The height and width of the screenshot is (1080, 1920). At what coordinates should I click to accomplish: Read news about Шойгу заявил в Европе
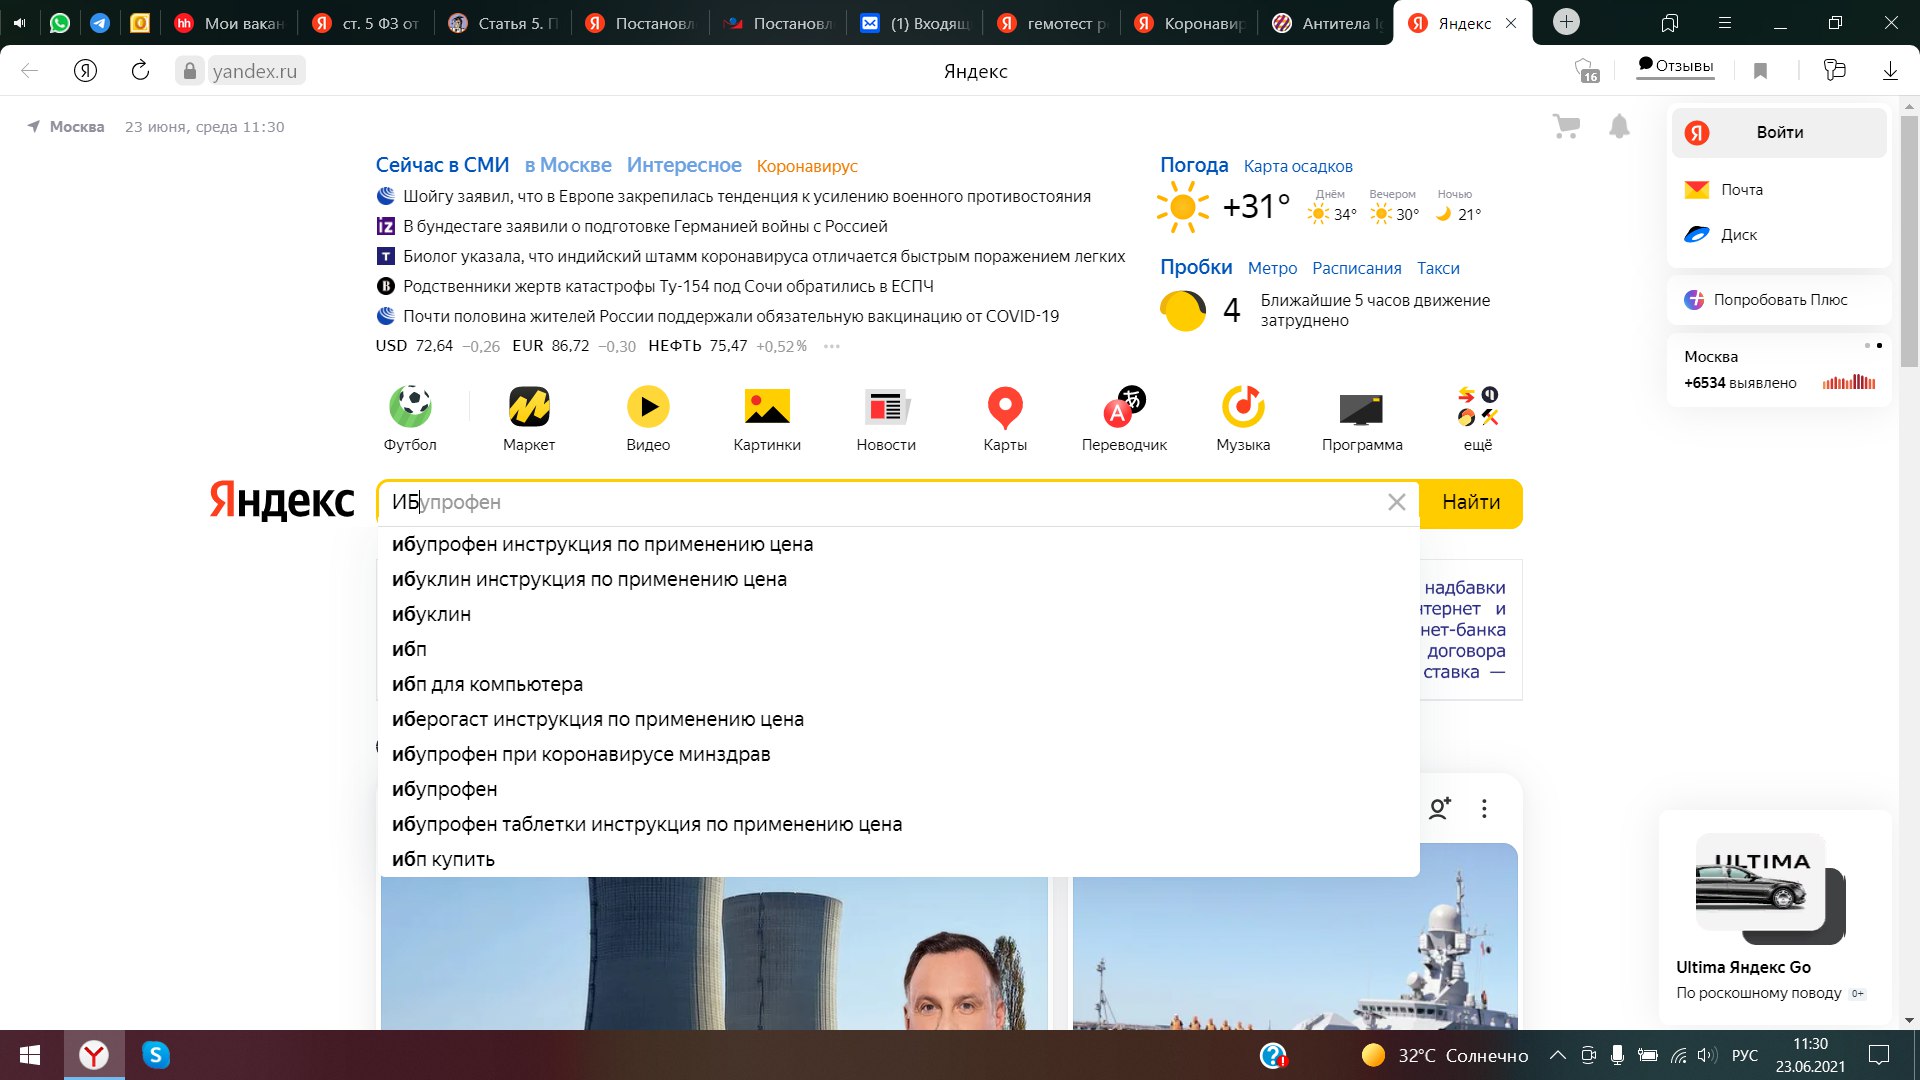coord(746,196)
